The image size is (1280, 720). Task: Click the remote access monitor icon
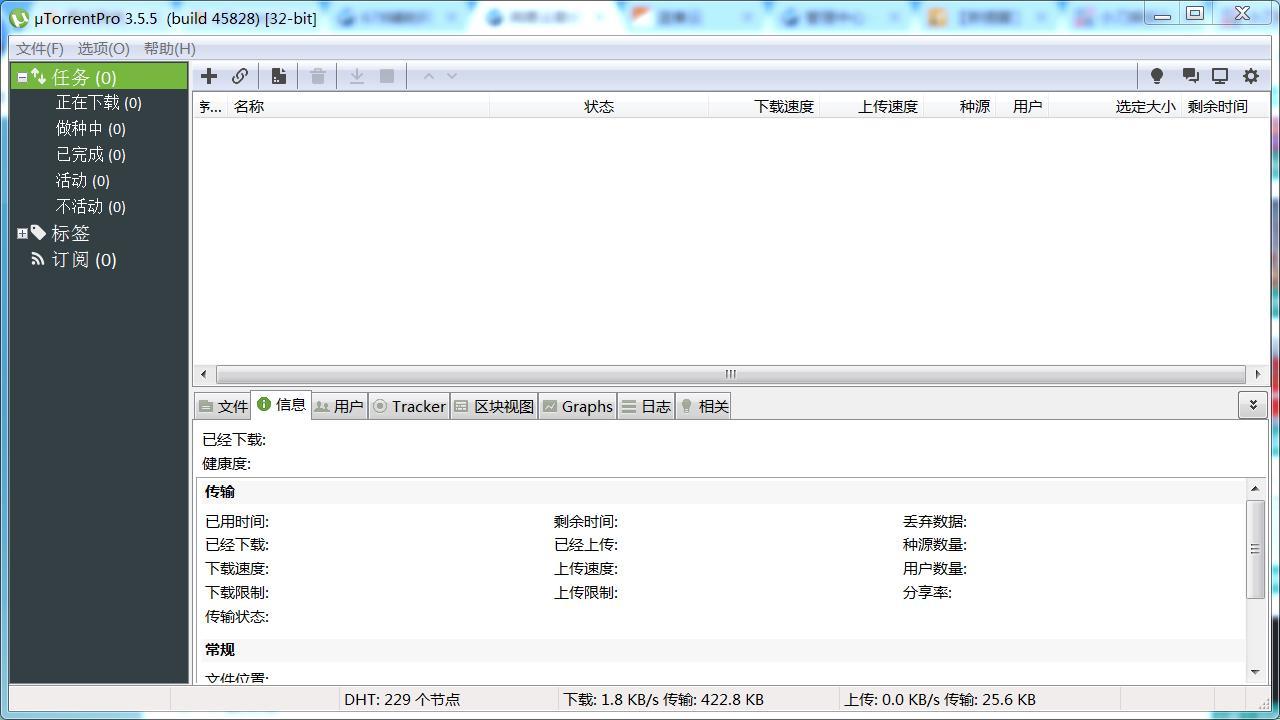[1219, 75]
